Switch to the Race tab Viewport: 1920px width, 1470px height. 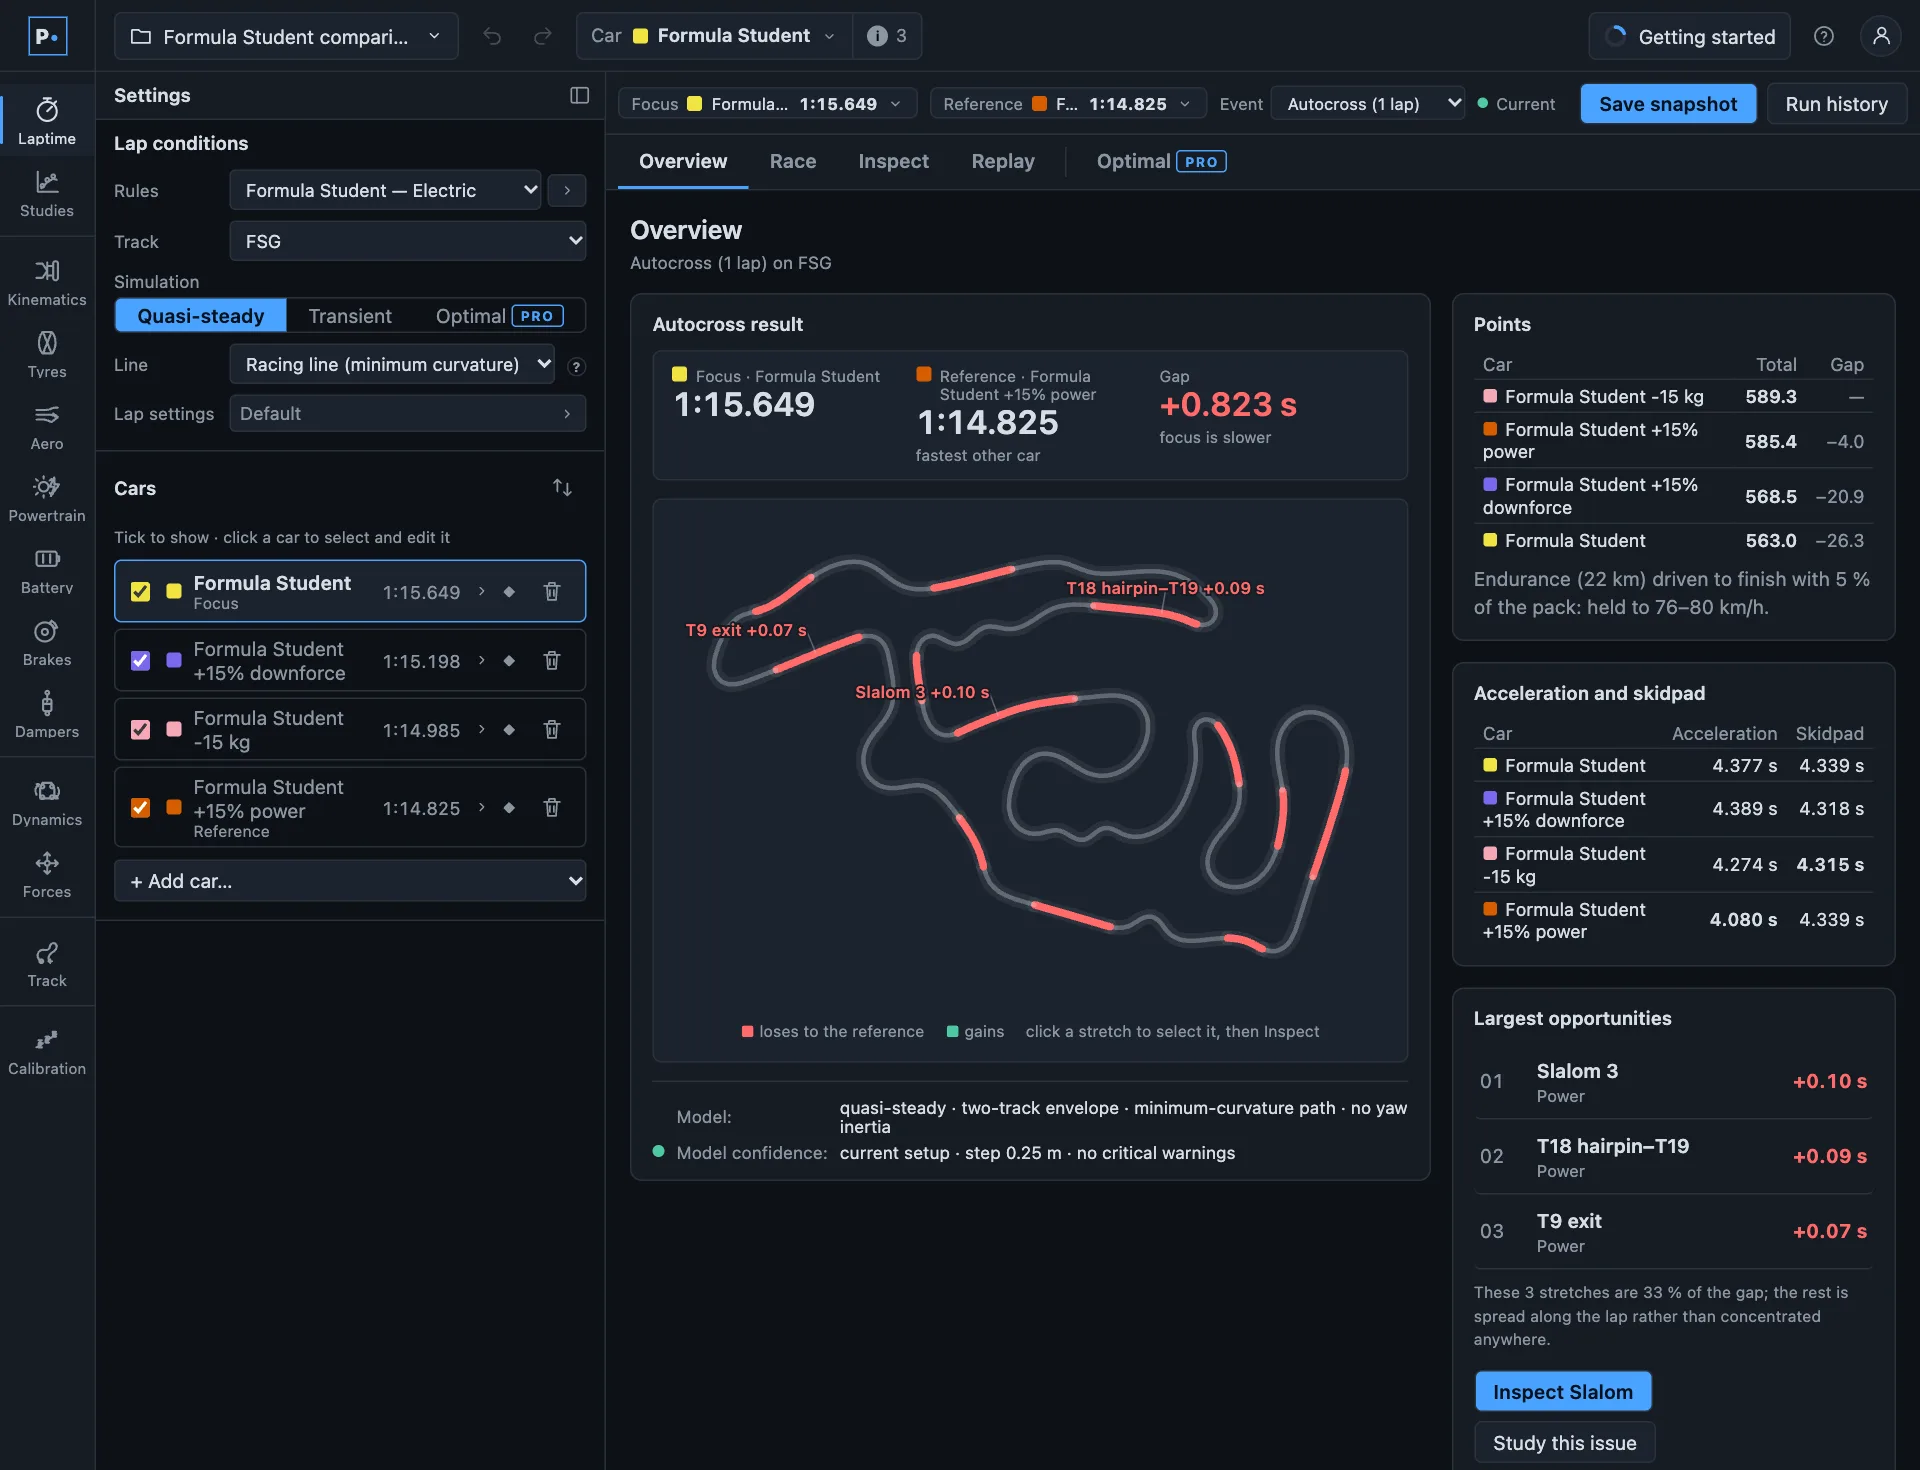[x=793, y=161]
